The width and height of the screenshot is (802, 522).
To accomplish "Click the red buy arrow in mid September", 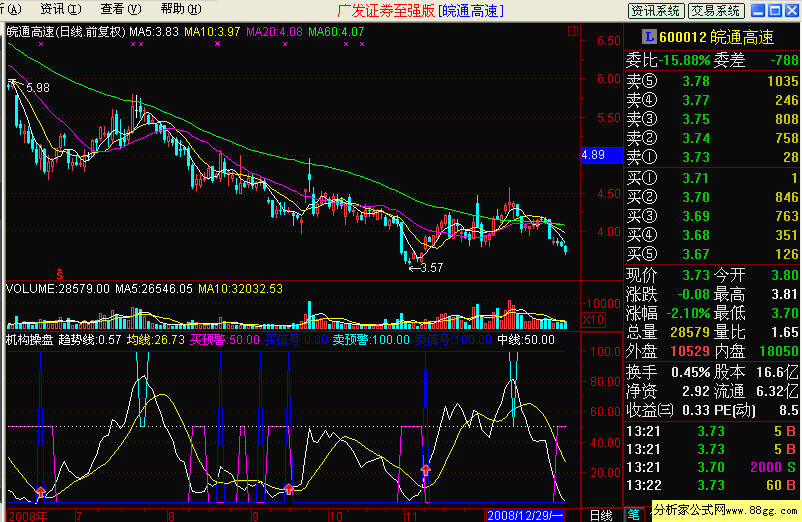I will pos(288,489).
